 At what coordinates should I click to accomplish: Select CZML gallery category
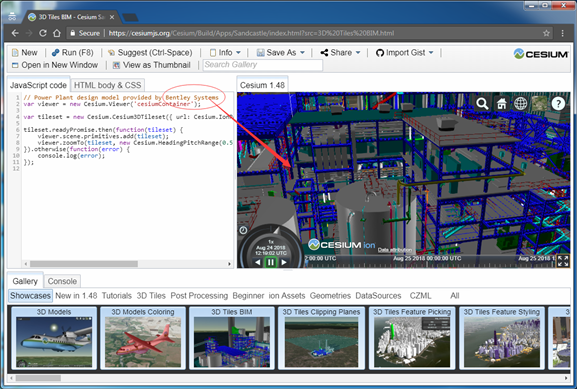(421, 296)
